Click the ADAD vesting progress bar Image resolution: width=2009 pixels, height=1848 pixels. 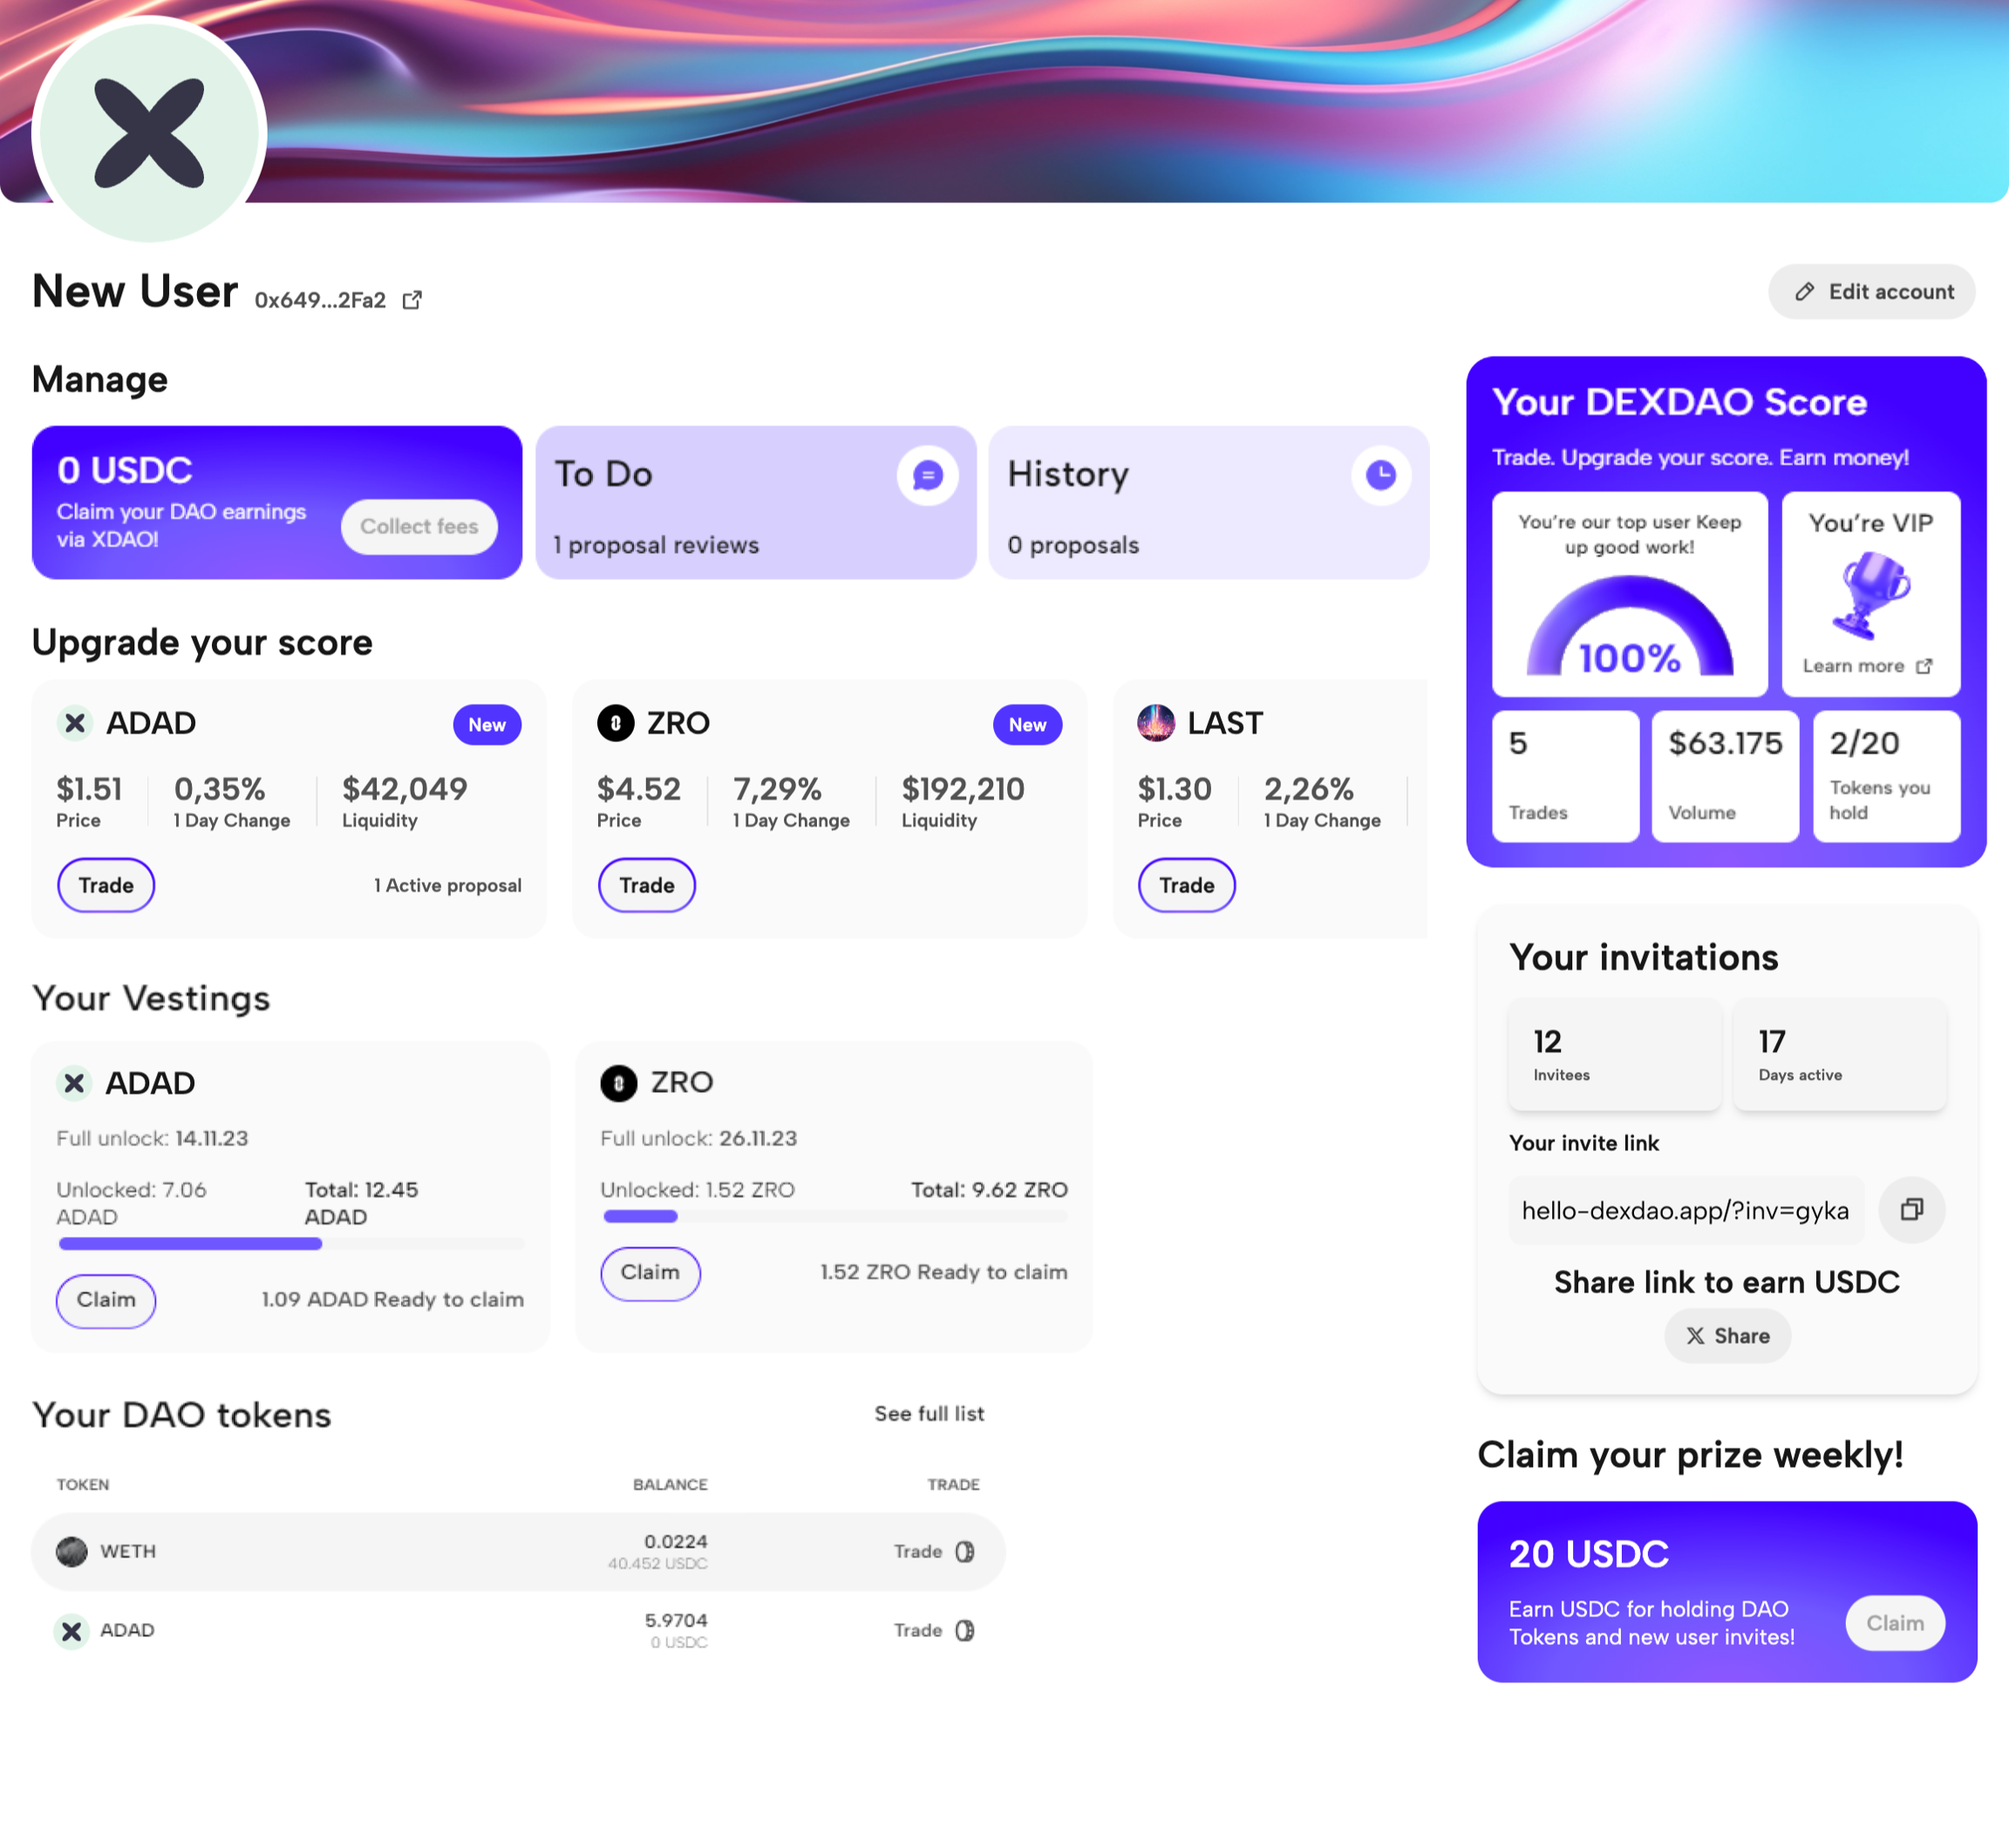[290, 1244]
